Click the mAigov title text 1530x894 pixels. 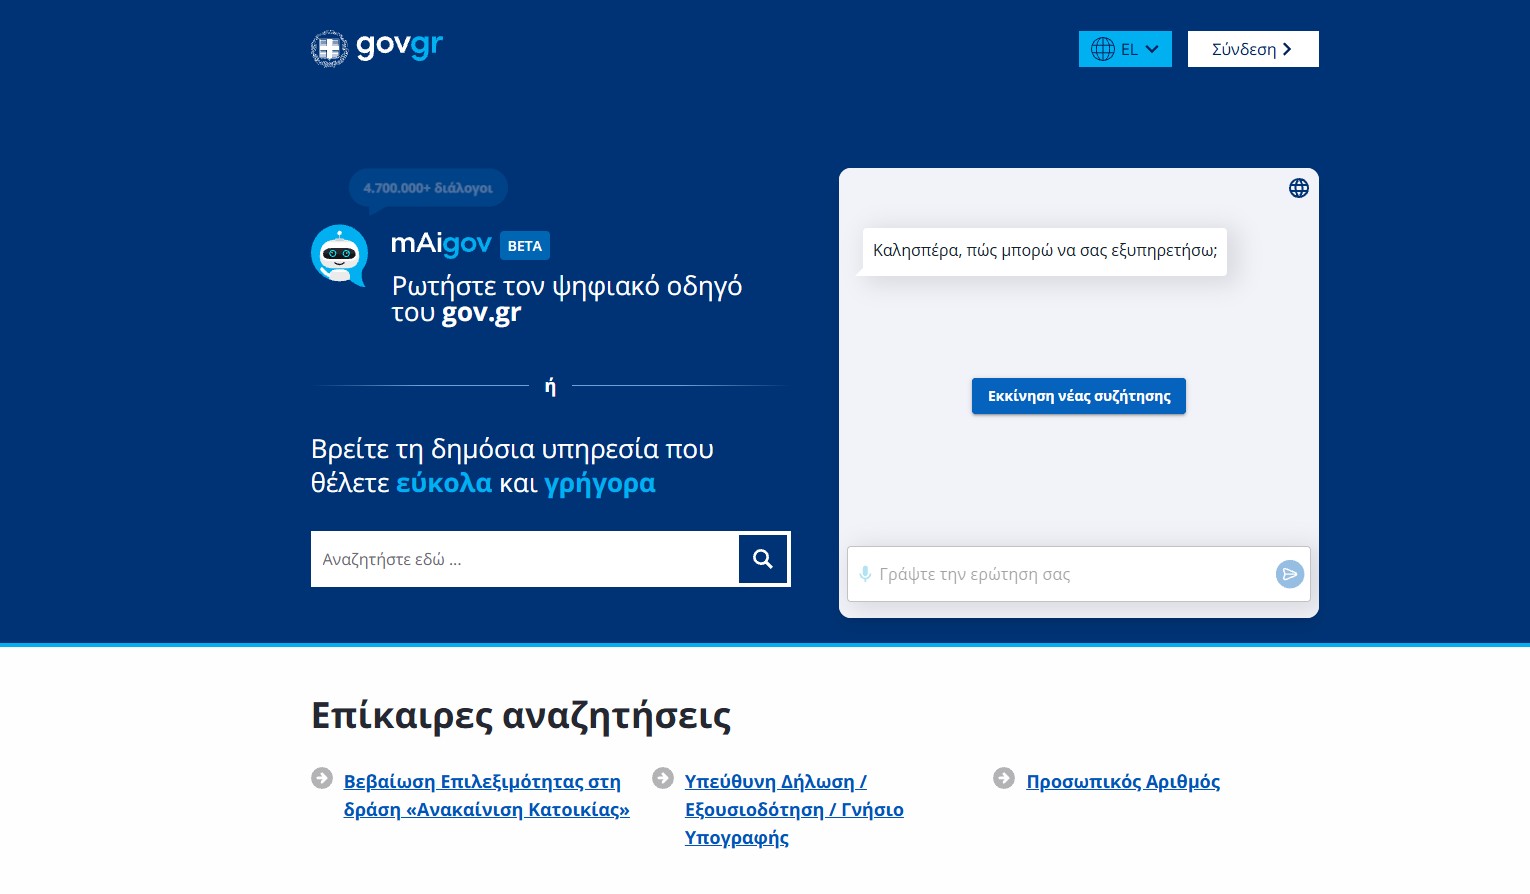point(441,244)
